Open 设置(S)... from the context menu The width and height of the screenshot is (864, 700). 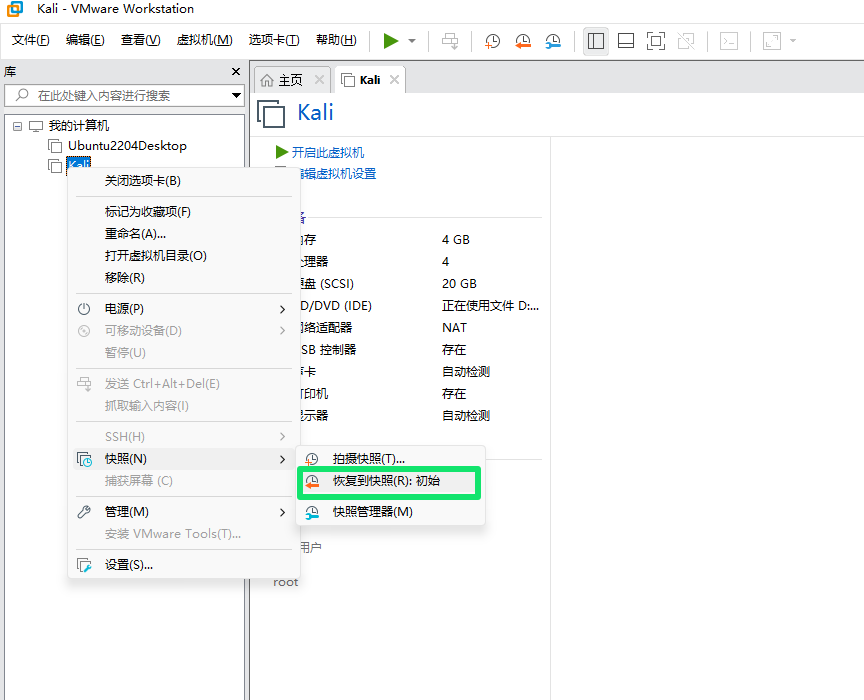pos(129,565)
